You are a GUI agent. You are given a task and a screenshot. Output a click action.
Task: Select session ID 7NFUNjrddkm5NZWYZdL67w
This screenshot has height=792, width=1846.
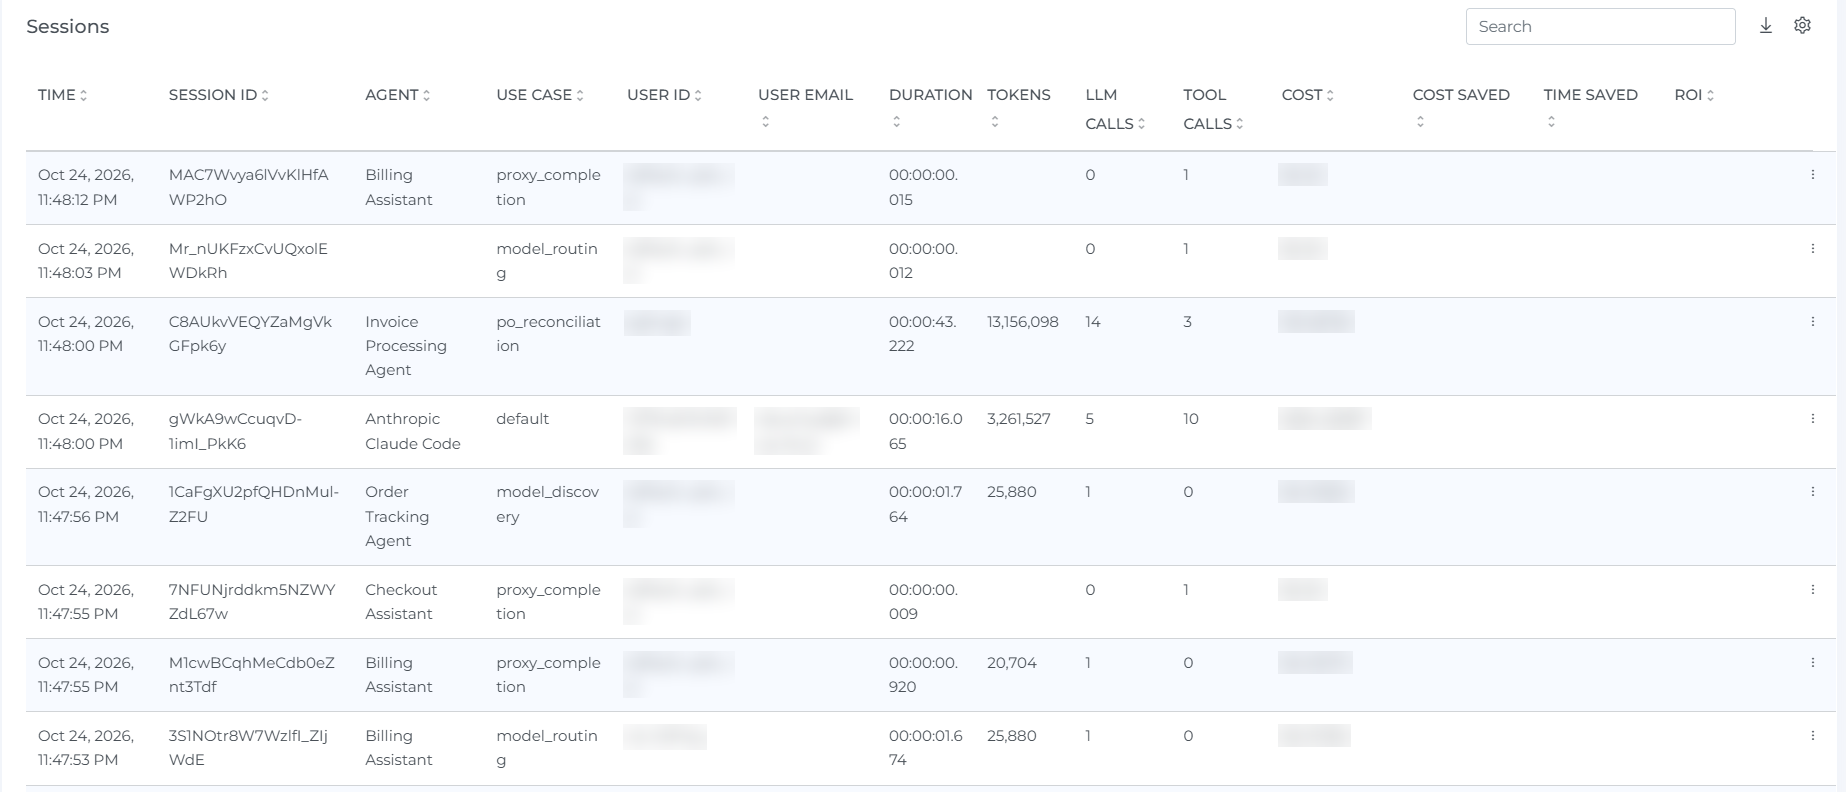pyautogui.click(x=252, y=602)
